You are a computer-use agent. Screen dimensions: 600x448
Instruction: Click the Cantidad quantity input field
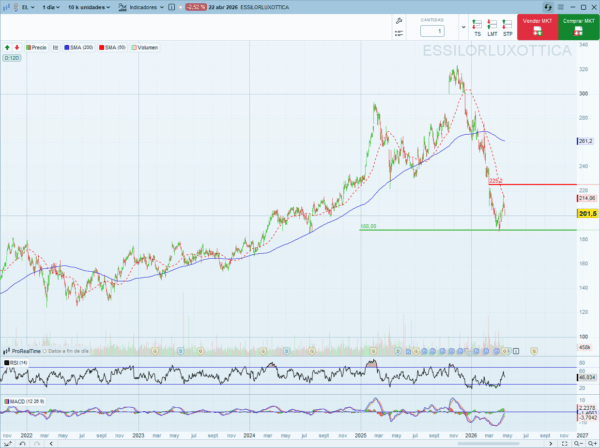[x=432, y=31]
